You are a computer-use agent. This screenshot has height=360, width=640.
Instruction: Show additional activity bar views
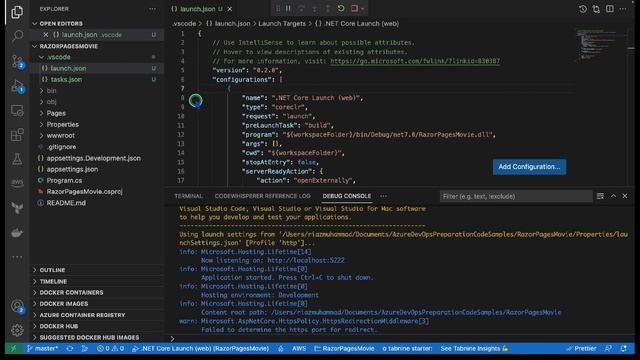17,257
